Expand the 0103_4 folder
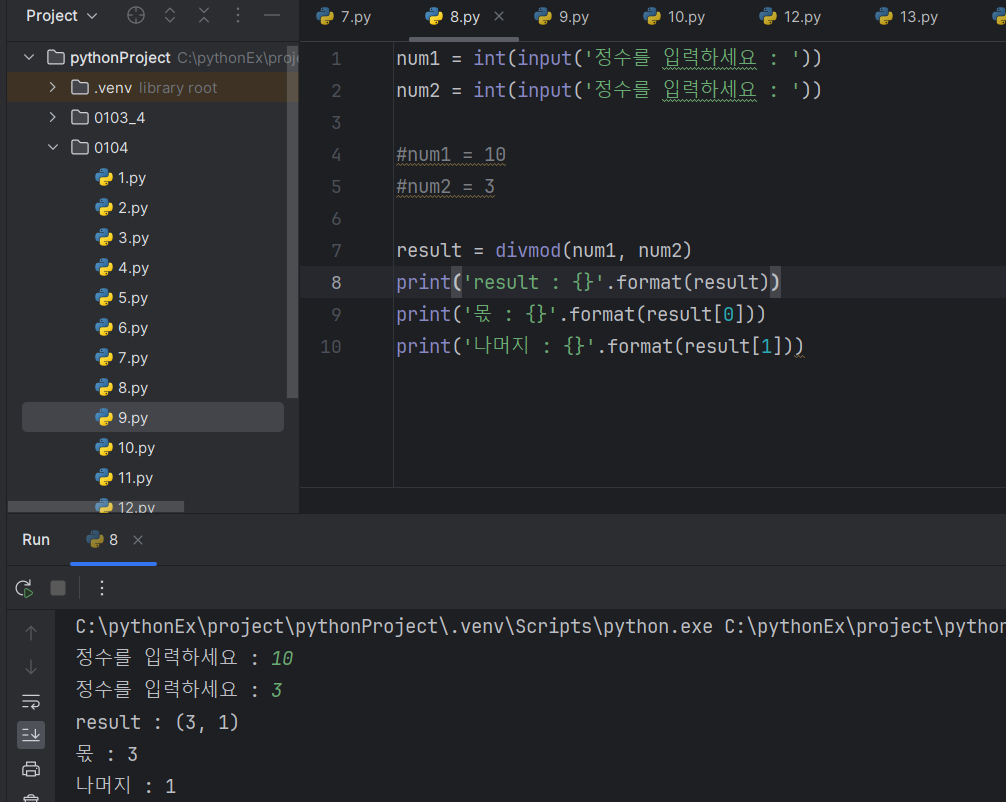Image resolution: width=1006 pixels, height=802 pixels. (x=53, y=117)
